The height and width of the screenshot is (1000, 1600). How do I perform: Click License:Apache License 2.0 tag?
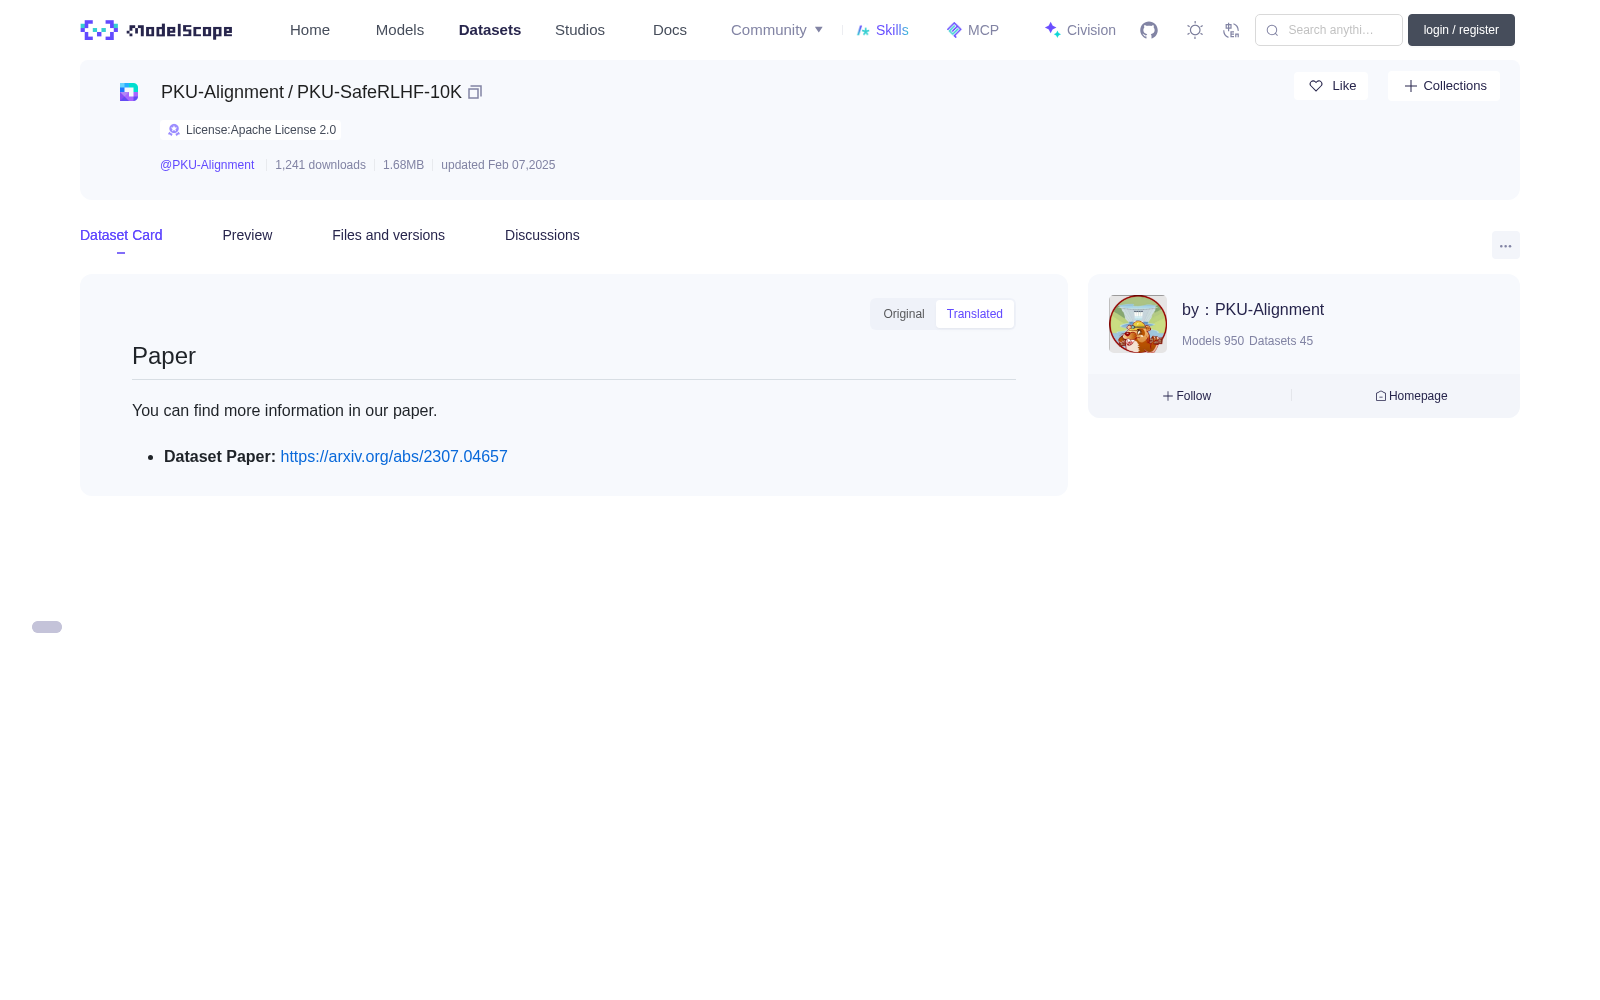(251, 130)
